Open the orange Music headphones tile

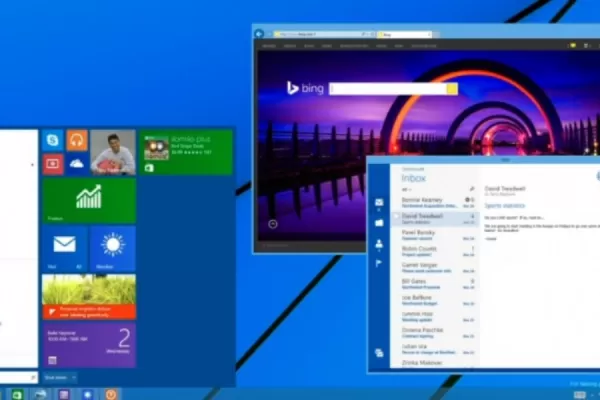click(77, 140)
